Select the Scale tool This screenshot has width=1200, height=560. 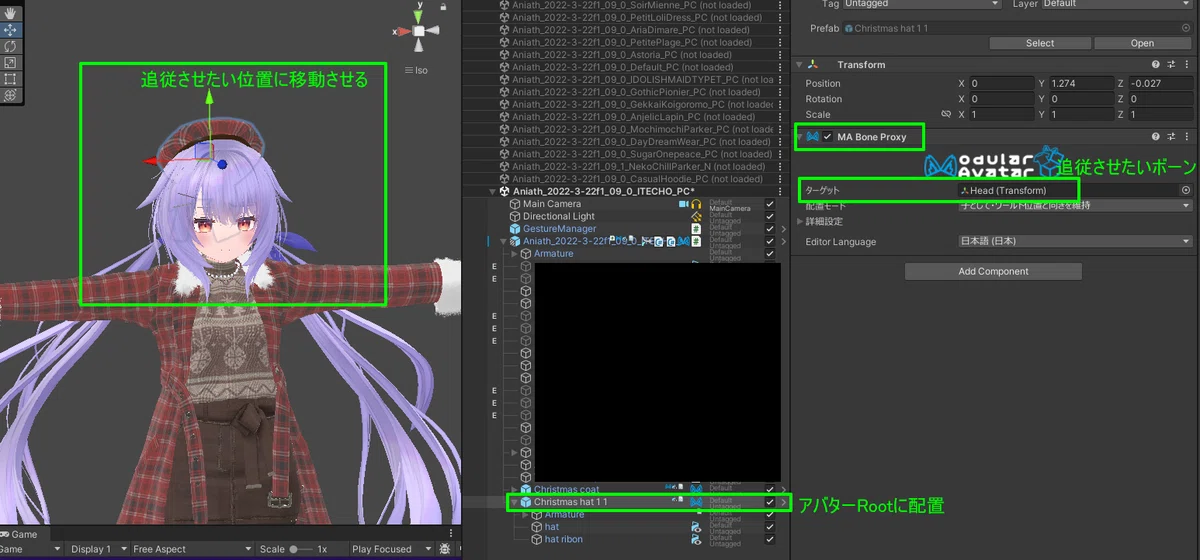[10, 62]
